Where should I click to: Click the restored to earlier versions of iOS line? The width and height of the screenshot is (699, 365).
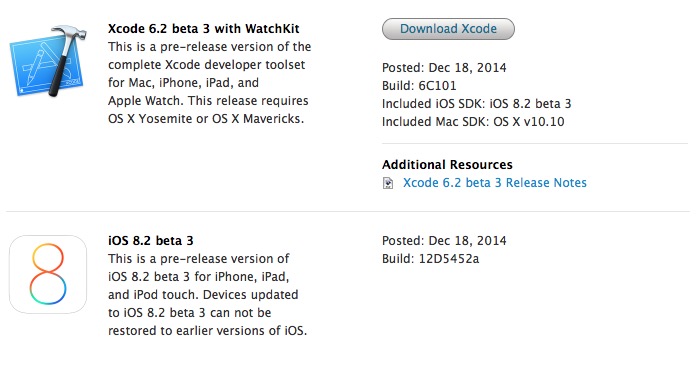pyautogui.click(x=207, y=331)
